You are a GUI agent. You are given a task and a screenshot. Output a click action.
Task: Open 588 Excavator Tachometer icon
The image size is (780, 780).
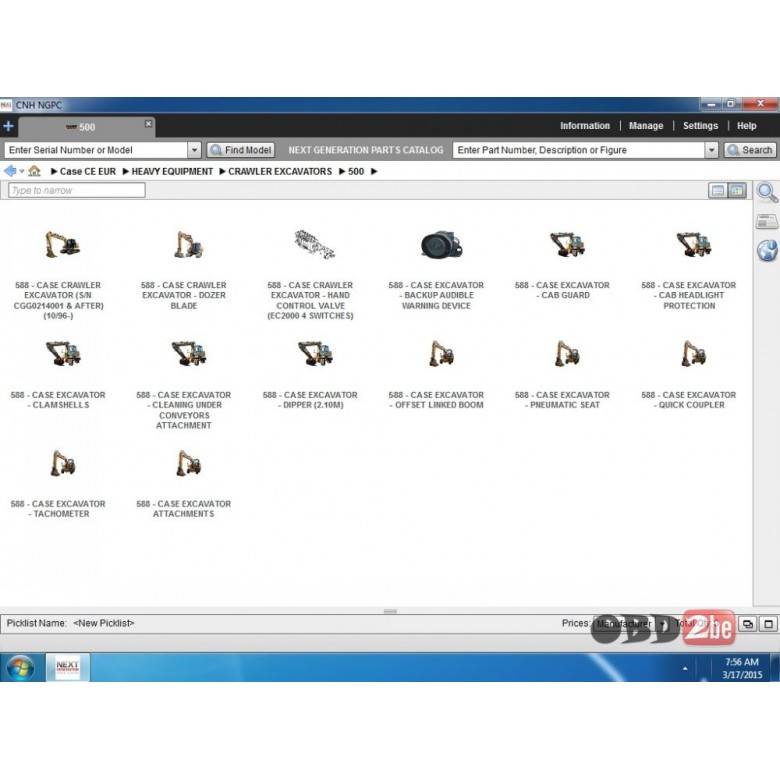click(63, 463)
